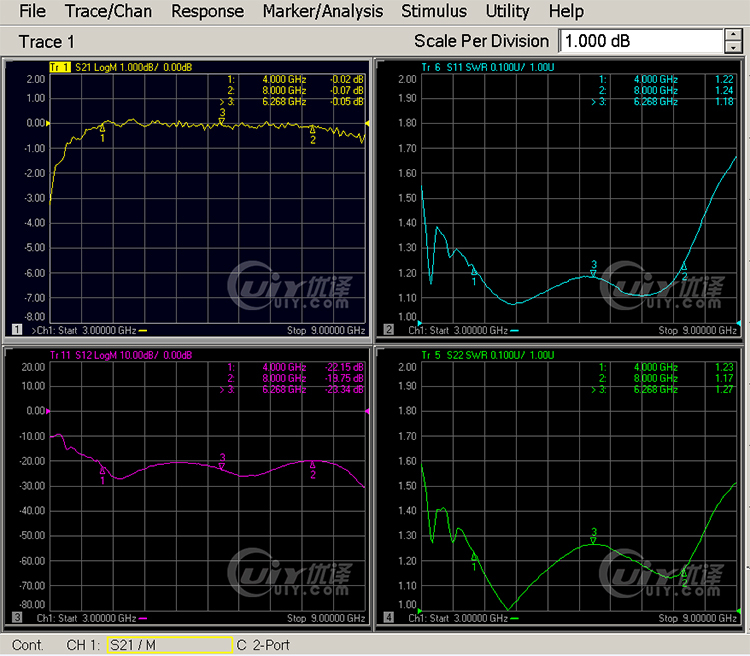Decrease scale per division with down arrow
Image resolution: width=750 pixels, height=656 pixels.
(x=733, y=47)
